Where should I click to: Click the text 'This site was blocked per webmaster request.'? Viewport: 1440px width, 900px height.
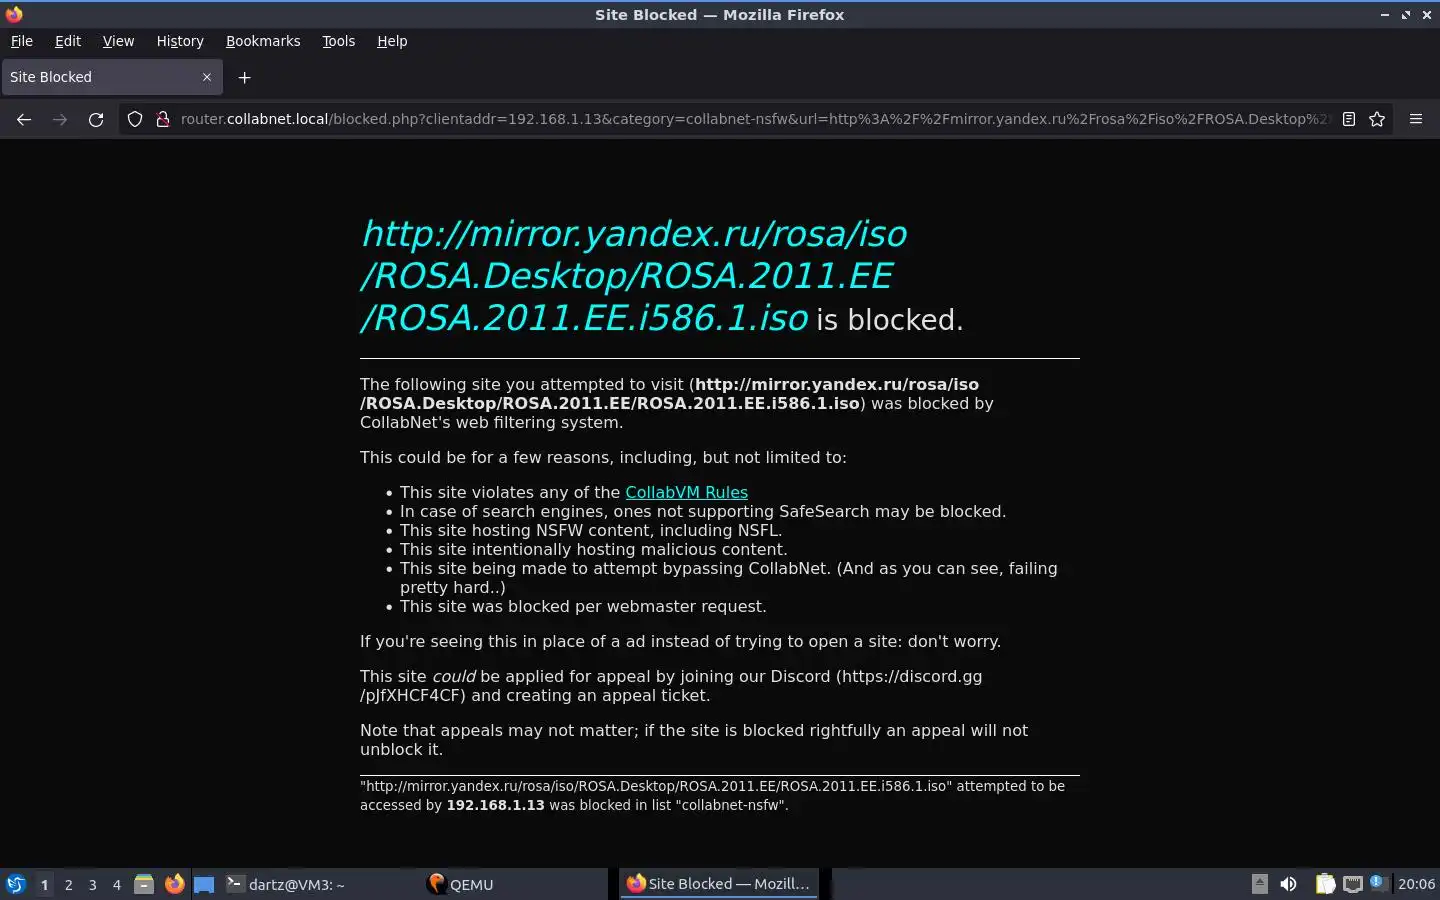coord(583,606)
